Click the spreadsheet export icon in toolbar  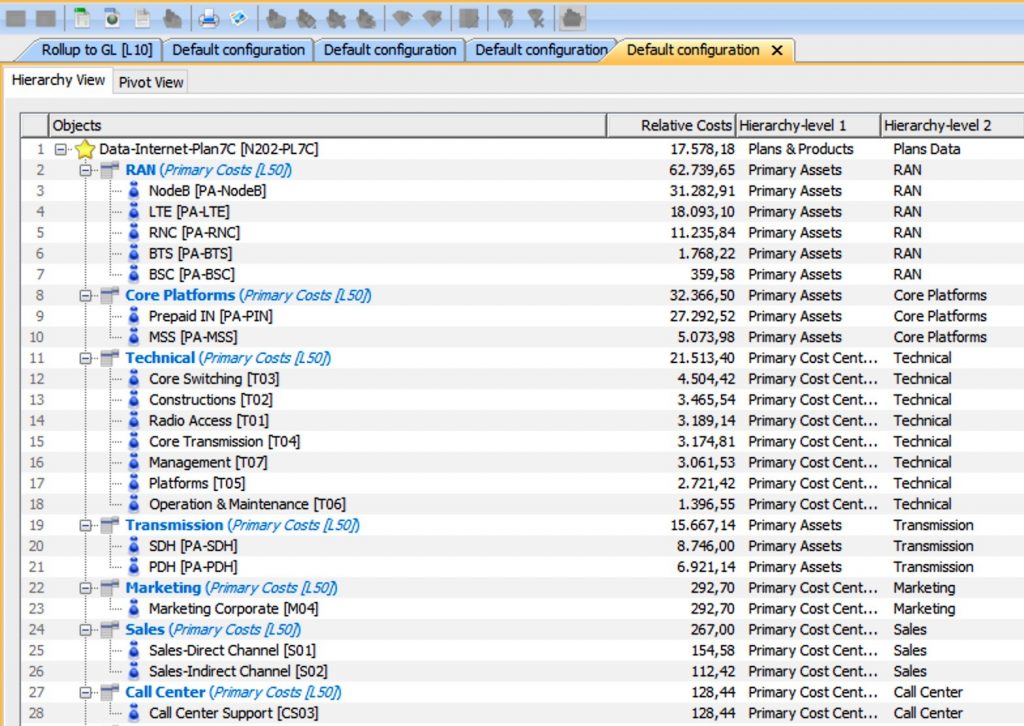point(83,17)
